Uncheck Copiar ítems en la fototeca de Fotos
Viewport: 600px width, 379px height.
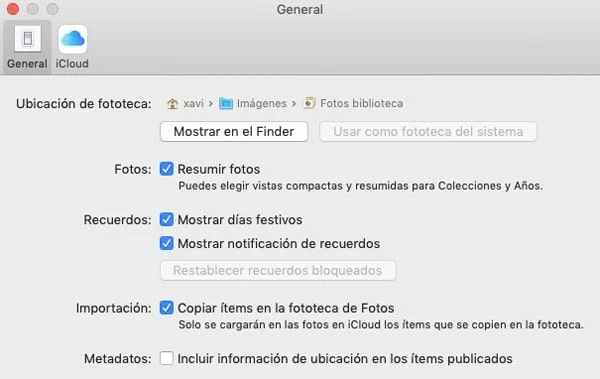(x=166, y=308)
